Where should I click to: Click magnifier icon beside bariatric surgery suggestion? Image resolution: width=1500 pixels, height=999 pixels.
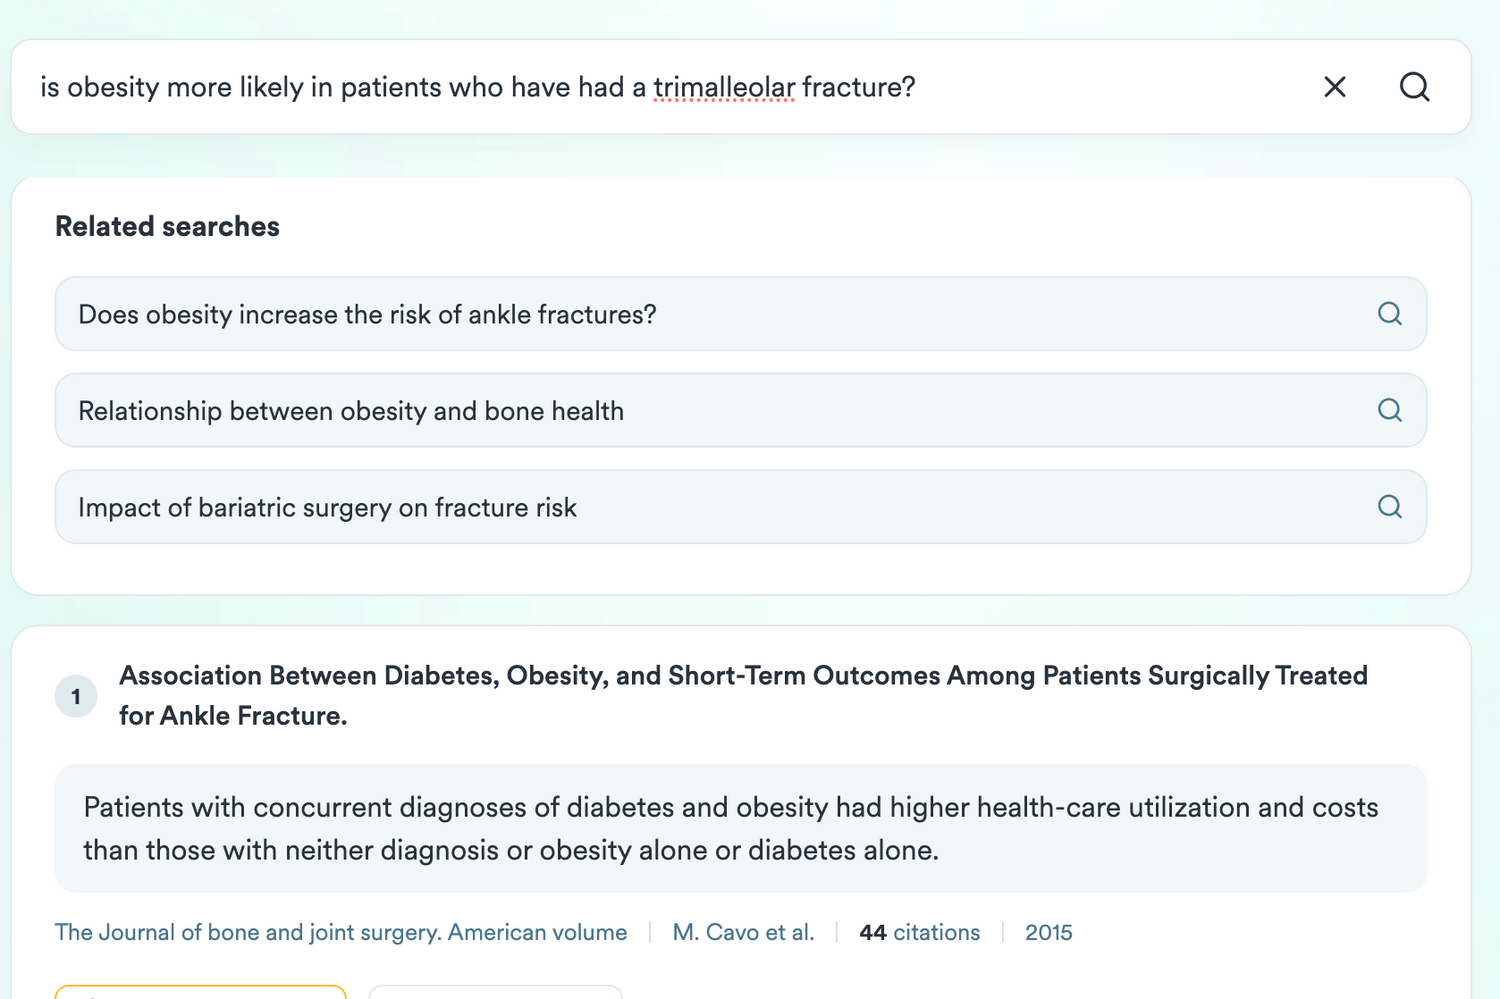(1389, 507)
